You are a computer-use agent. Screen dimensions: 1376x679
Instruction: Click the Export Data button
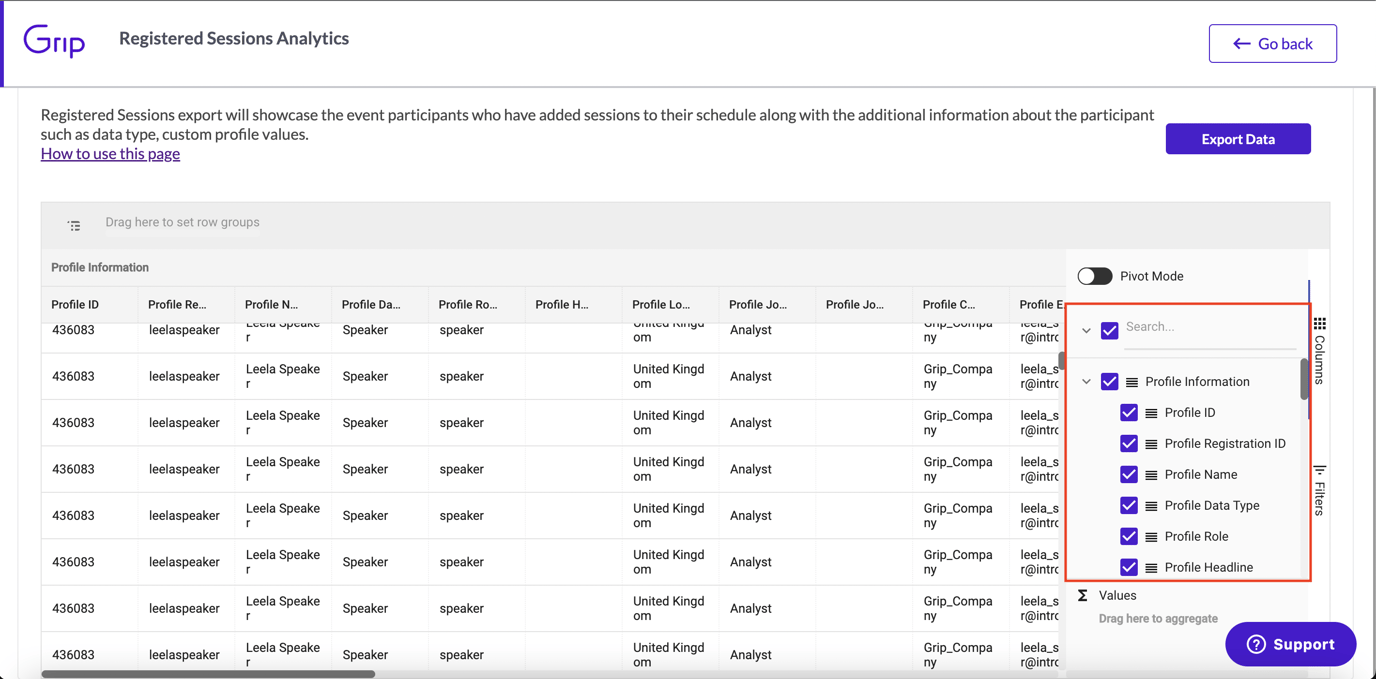1238,139
